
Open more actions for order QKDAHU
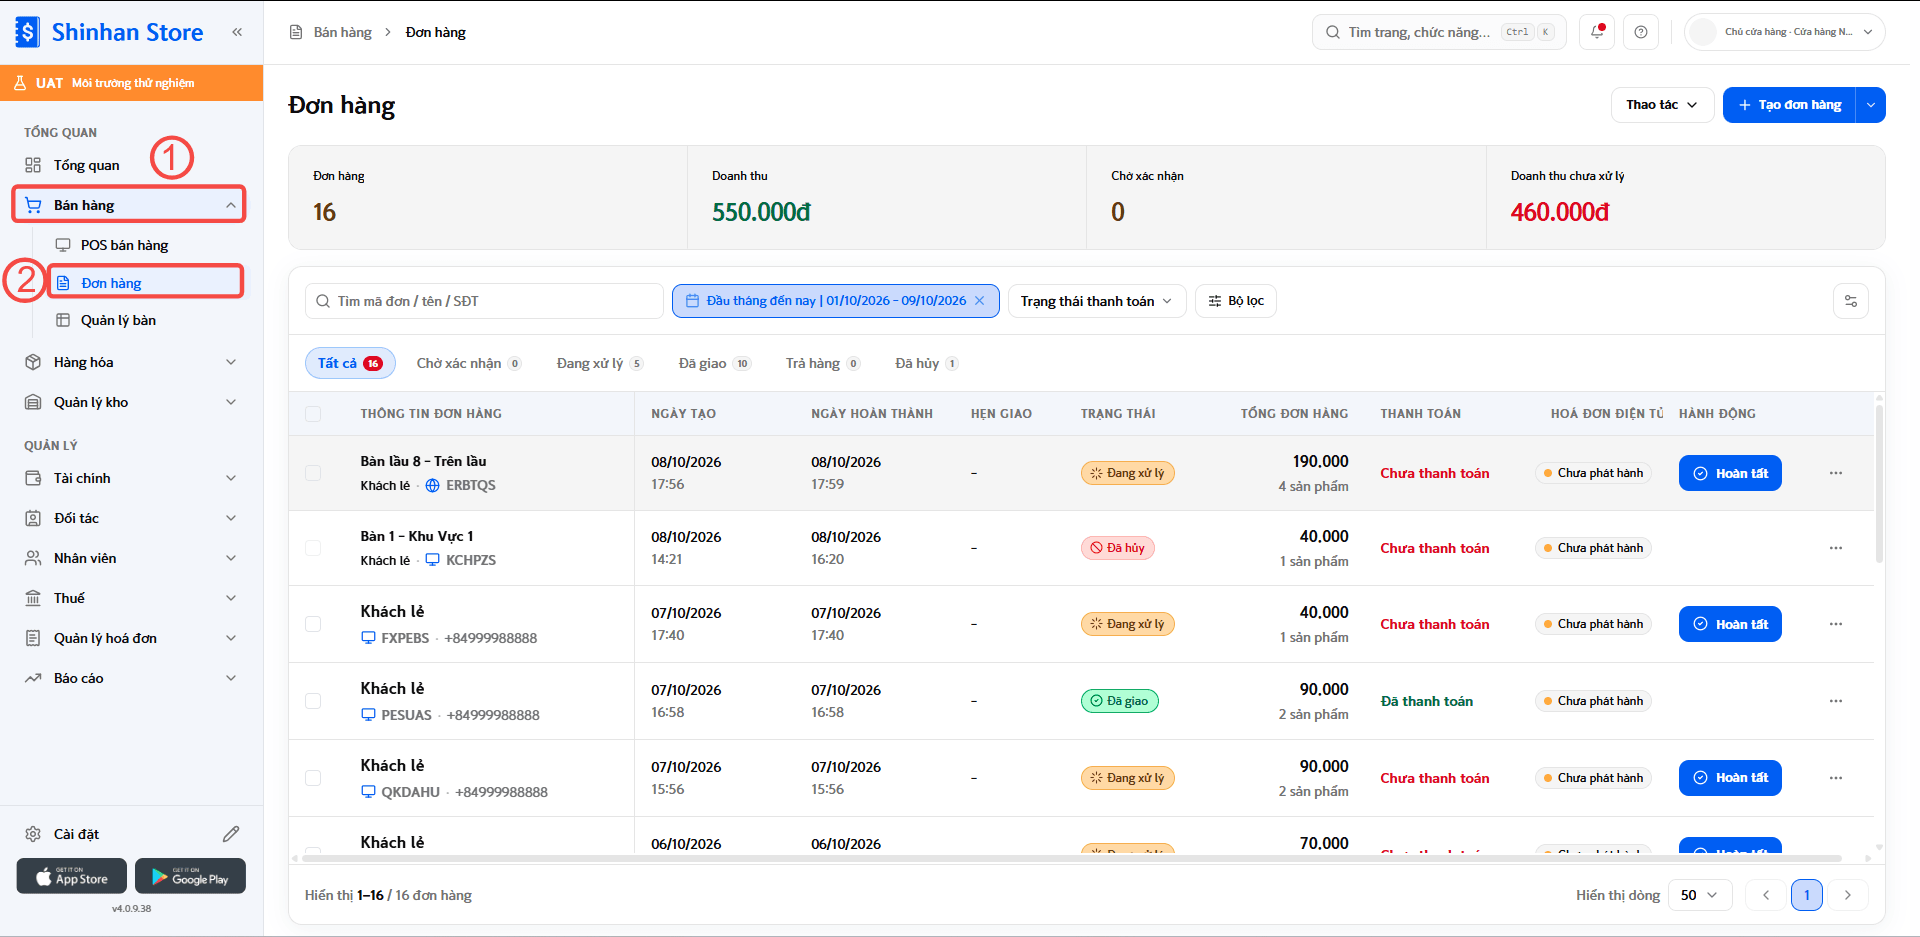point(1836,778)
